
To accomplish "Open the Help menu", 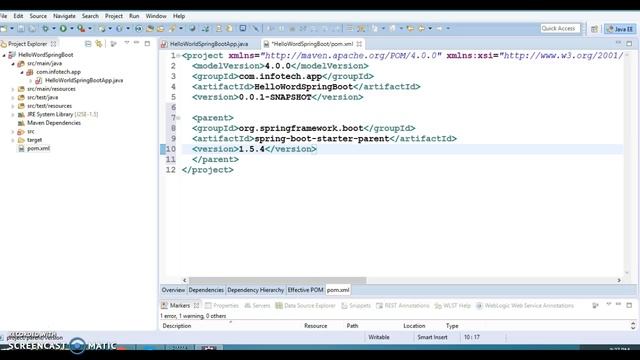I will tap(179, 16).
